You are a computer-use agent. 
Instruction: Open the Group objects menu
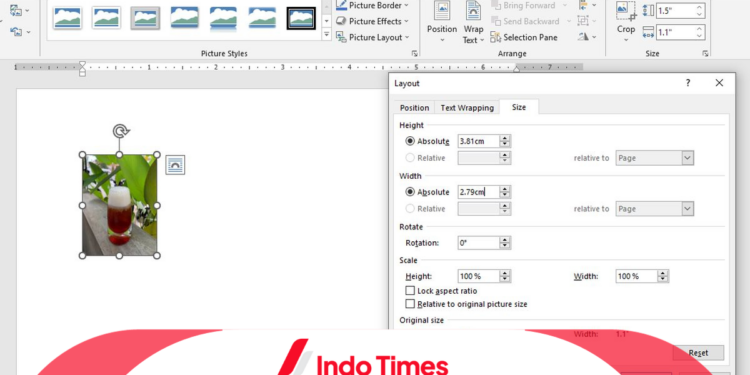click(587, 21)
